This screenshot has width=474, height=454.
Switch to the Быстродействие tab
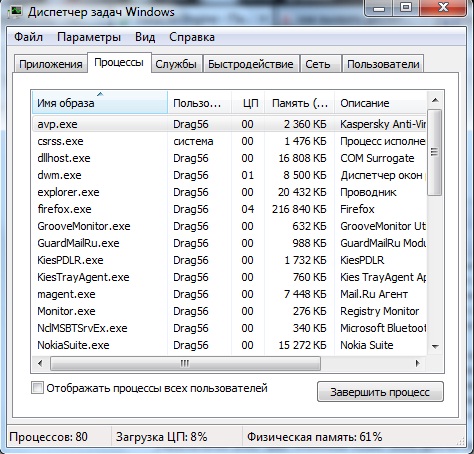251,64
